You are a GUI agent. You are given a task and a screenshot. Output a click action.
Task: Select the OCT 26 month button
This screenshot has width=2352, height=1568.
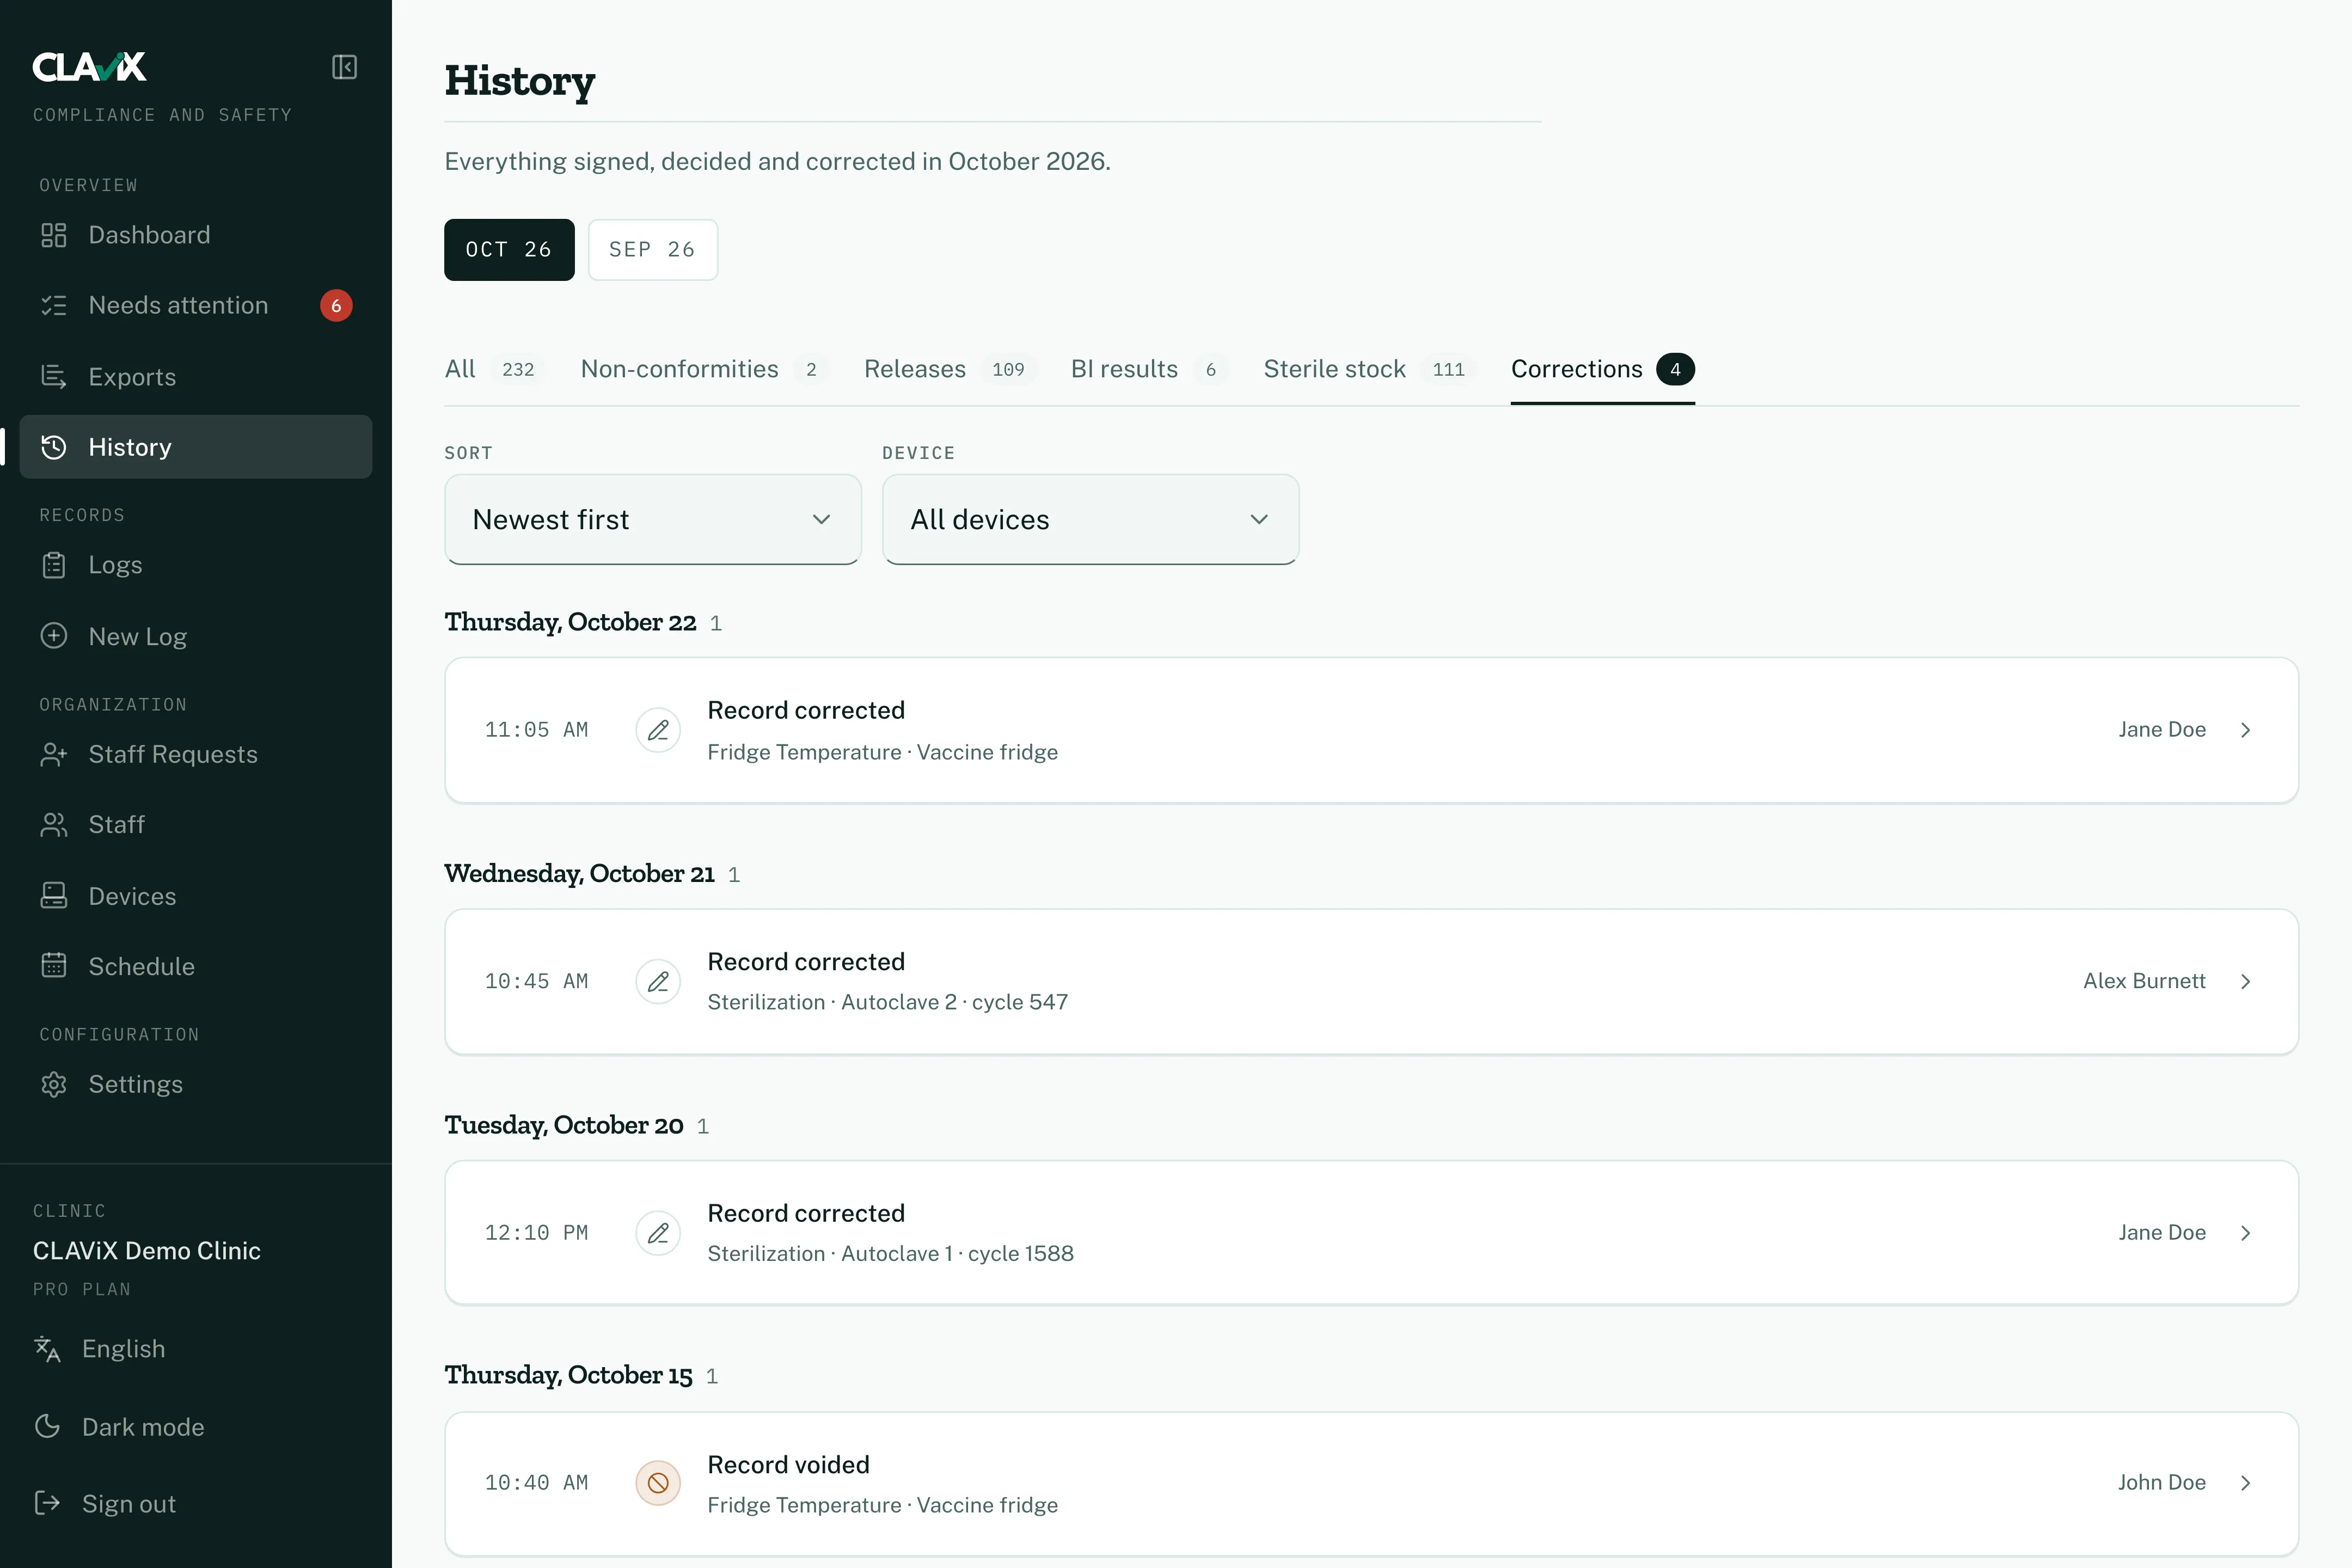point(509,250)
